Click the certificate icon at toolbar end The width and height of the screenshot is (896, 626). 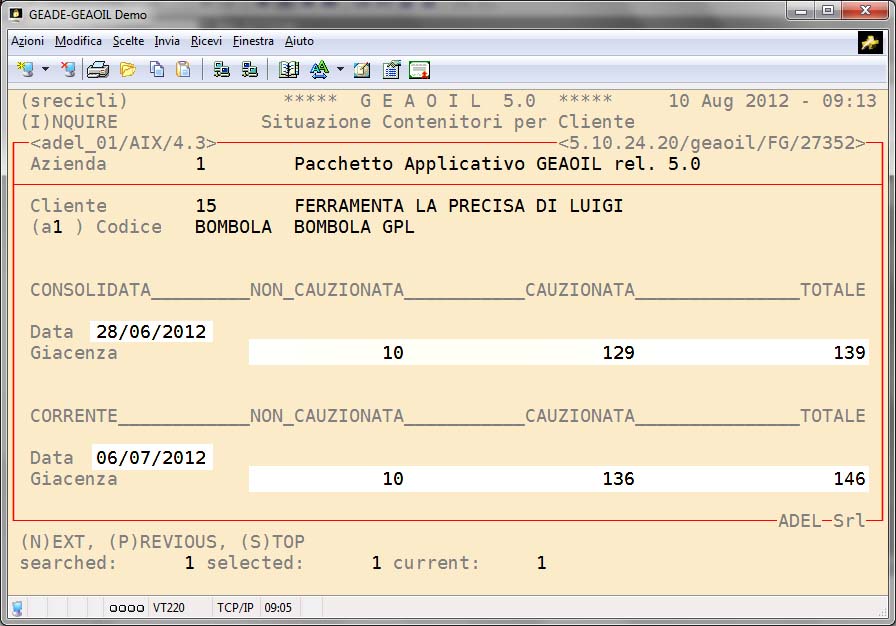tap(419, 70)
